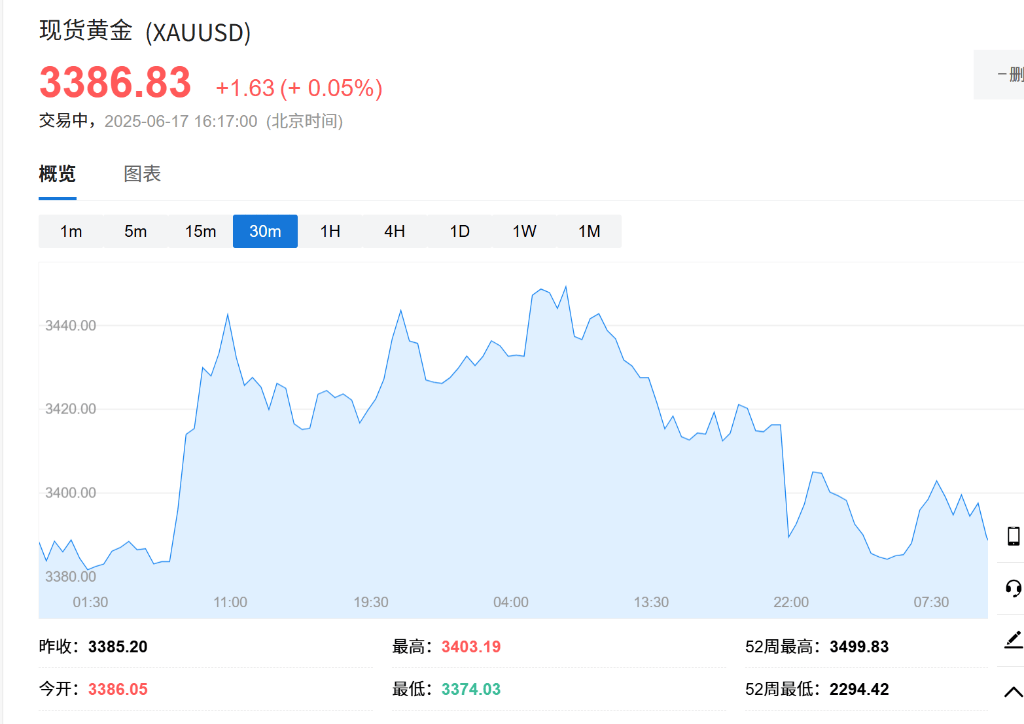Click the 22:00 time axis label
Screen dimensions: 1024x724
791,602
